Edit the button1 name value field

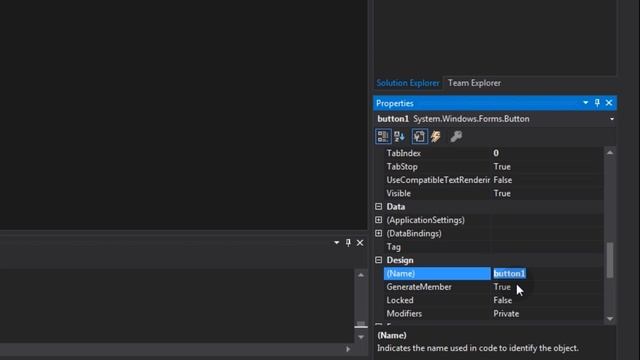point(547,273)
